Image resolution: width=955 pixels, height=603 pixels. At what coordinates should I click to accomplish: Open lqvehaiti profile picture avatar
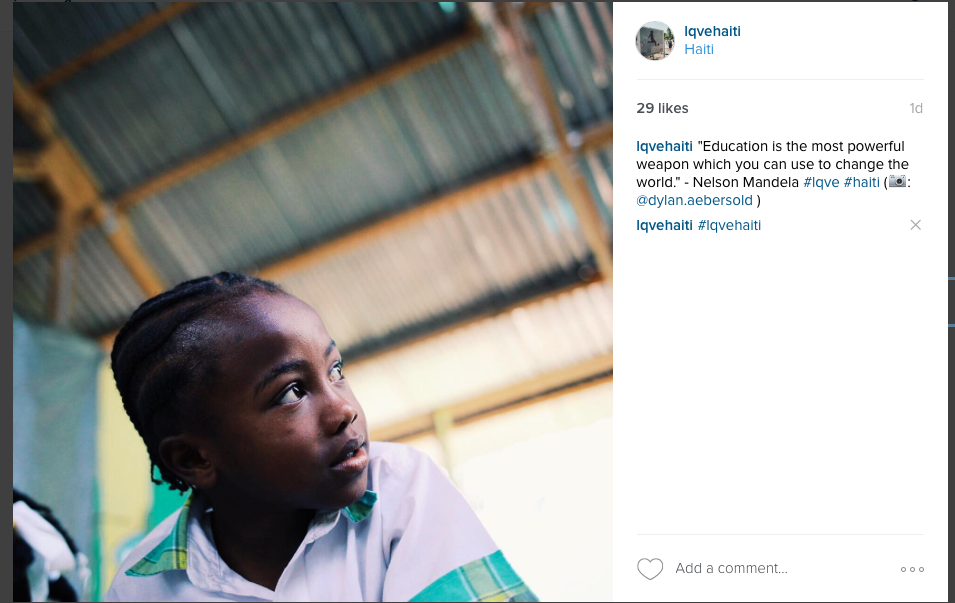click(655, 41)
